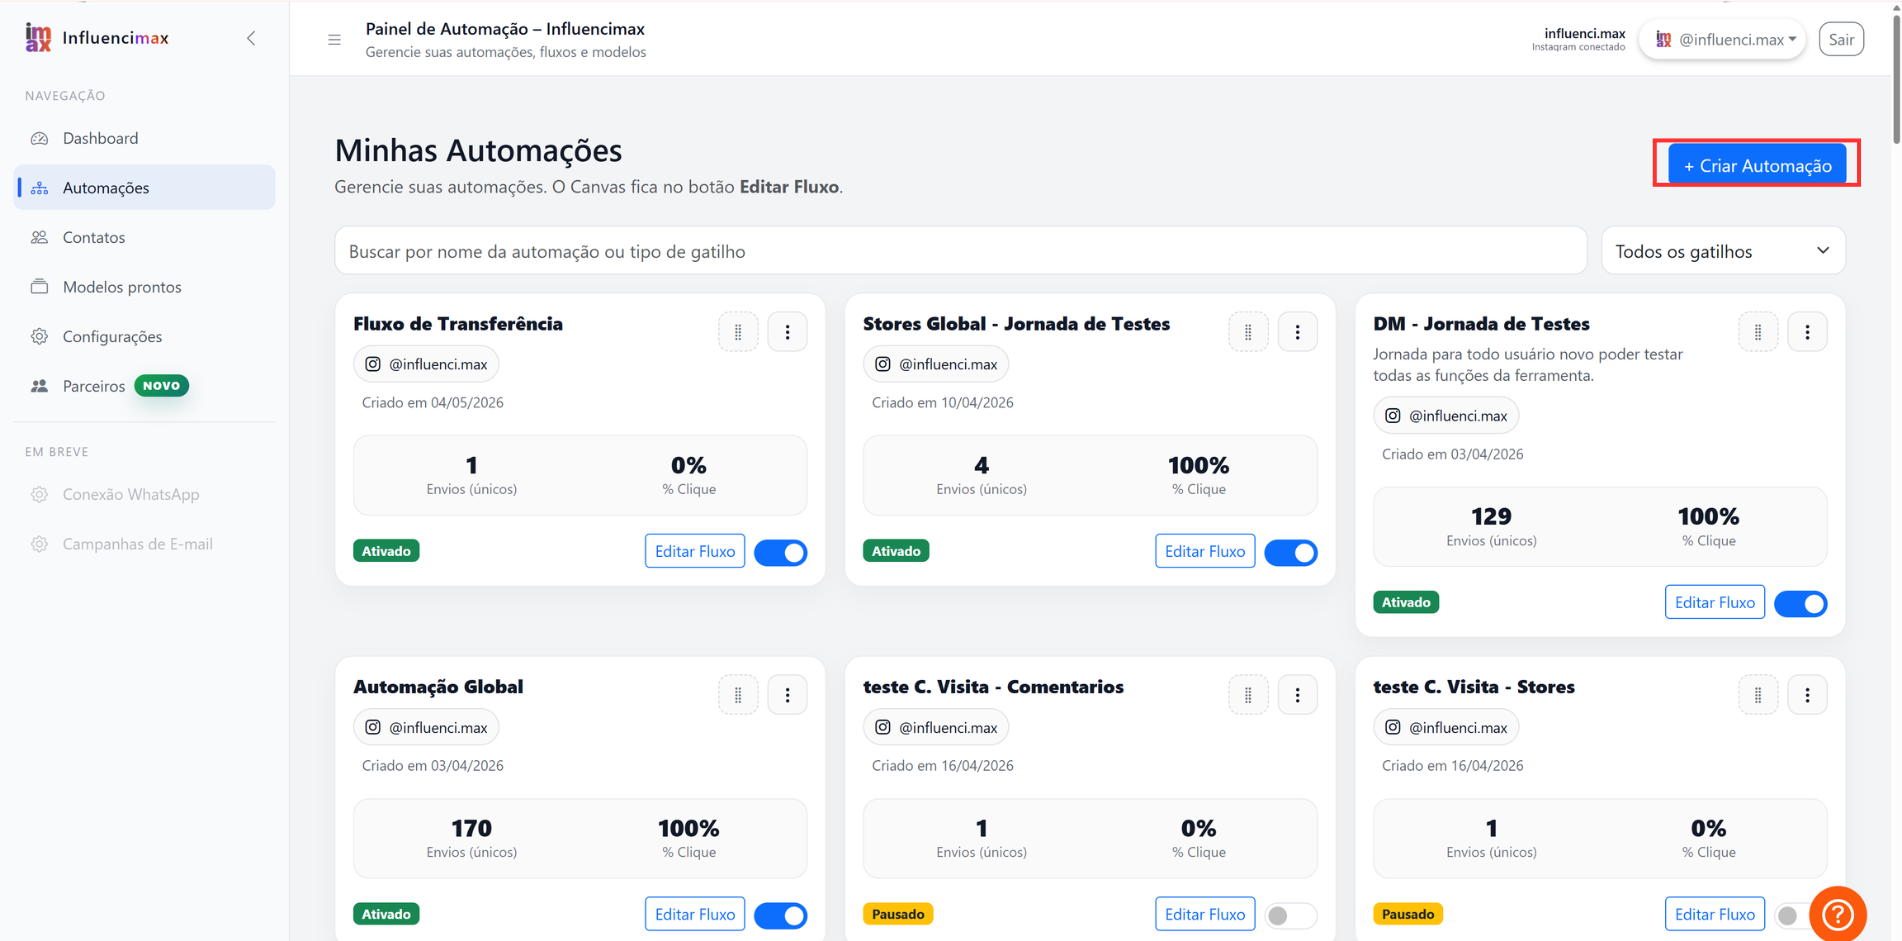Open more options on Automação Global card
Viewport: 1902px width, 941px height.
(x=787, y=695)
